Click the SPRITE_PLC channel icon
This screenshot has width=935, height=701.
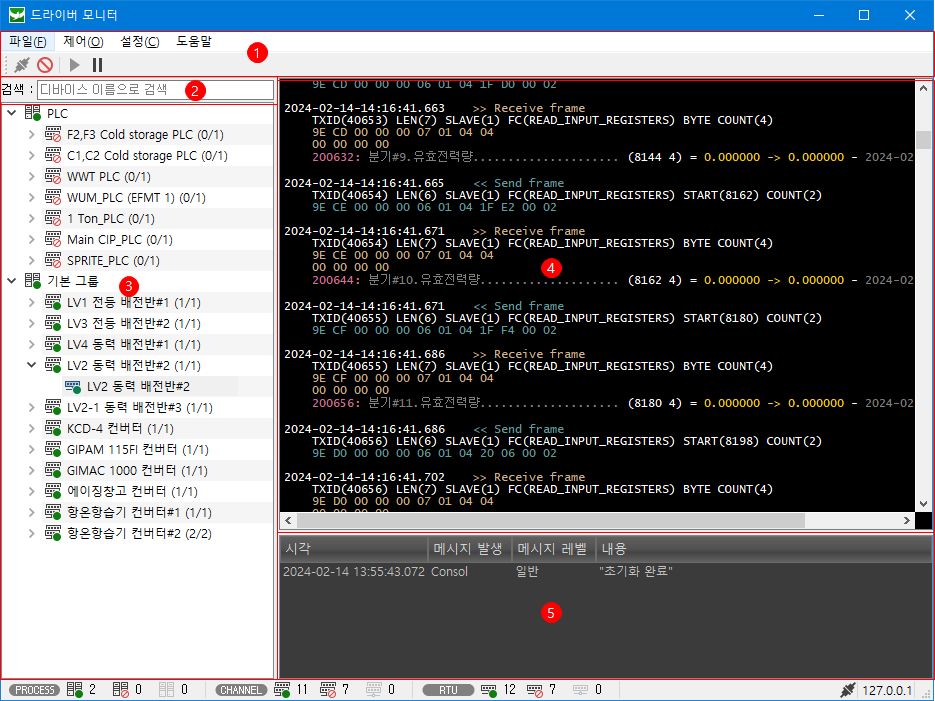(x=53, y=260)
